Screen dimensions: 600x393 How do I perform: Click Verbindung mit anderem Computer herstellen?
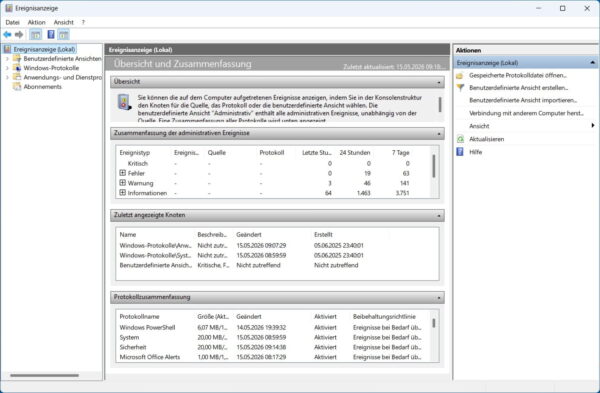click(526, 113)
